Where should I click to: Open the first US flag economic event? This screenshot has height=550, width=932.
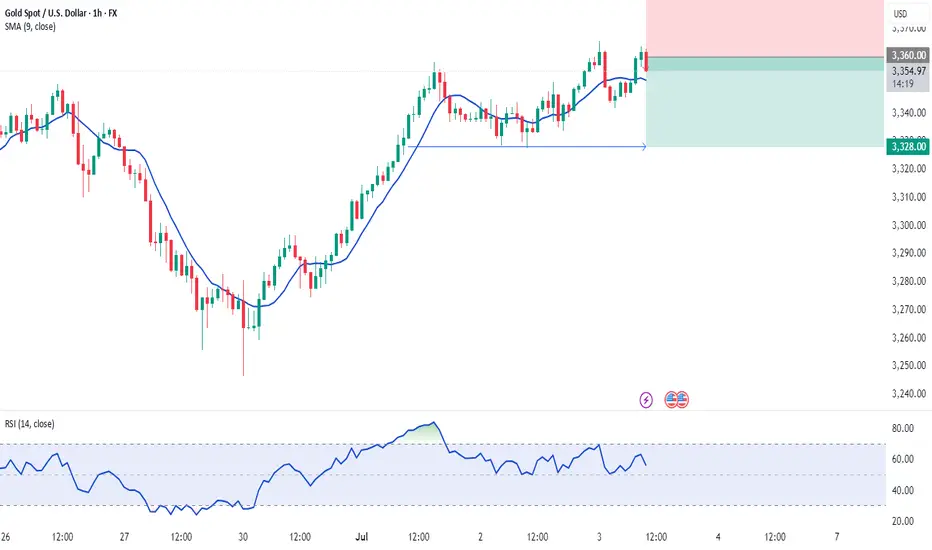pos(671,400)
